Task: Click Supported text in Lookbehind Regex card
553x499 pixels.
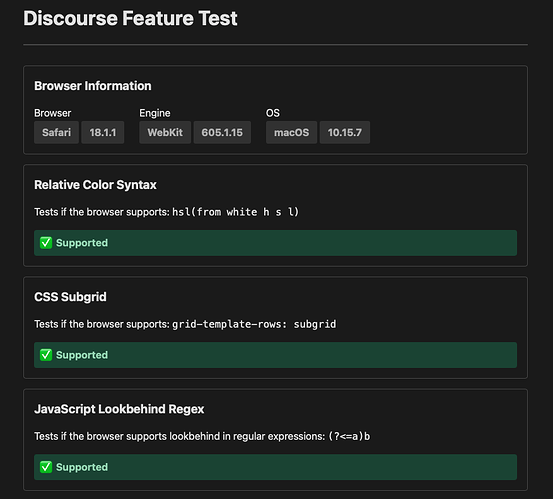Action: point(82,467)
